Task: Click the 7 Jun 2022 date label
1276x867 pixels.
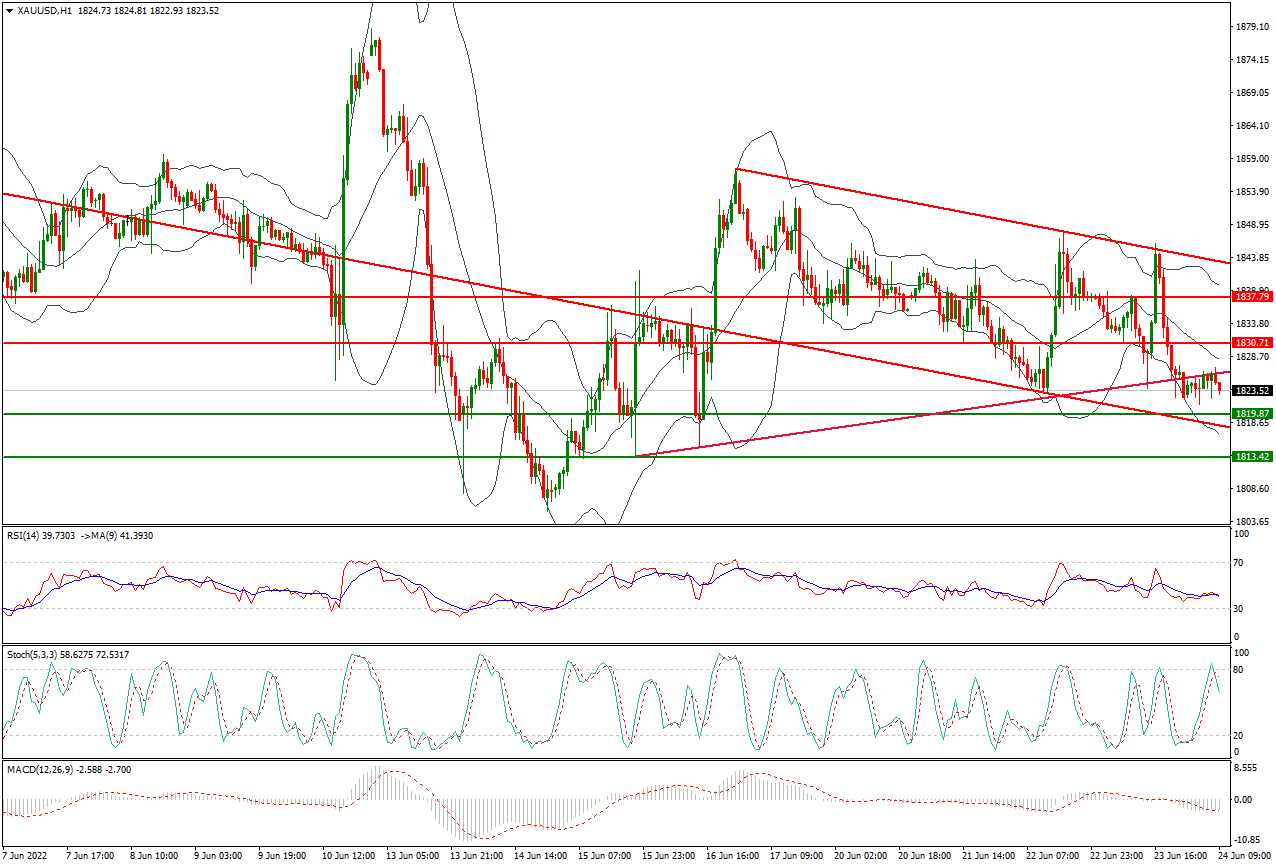Action: pos(25,857)
